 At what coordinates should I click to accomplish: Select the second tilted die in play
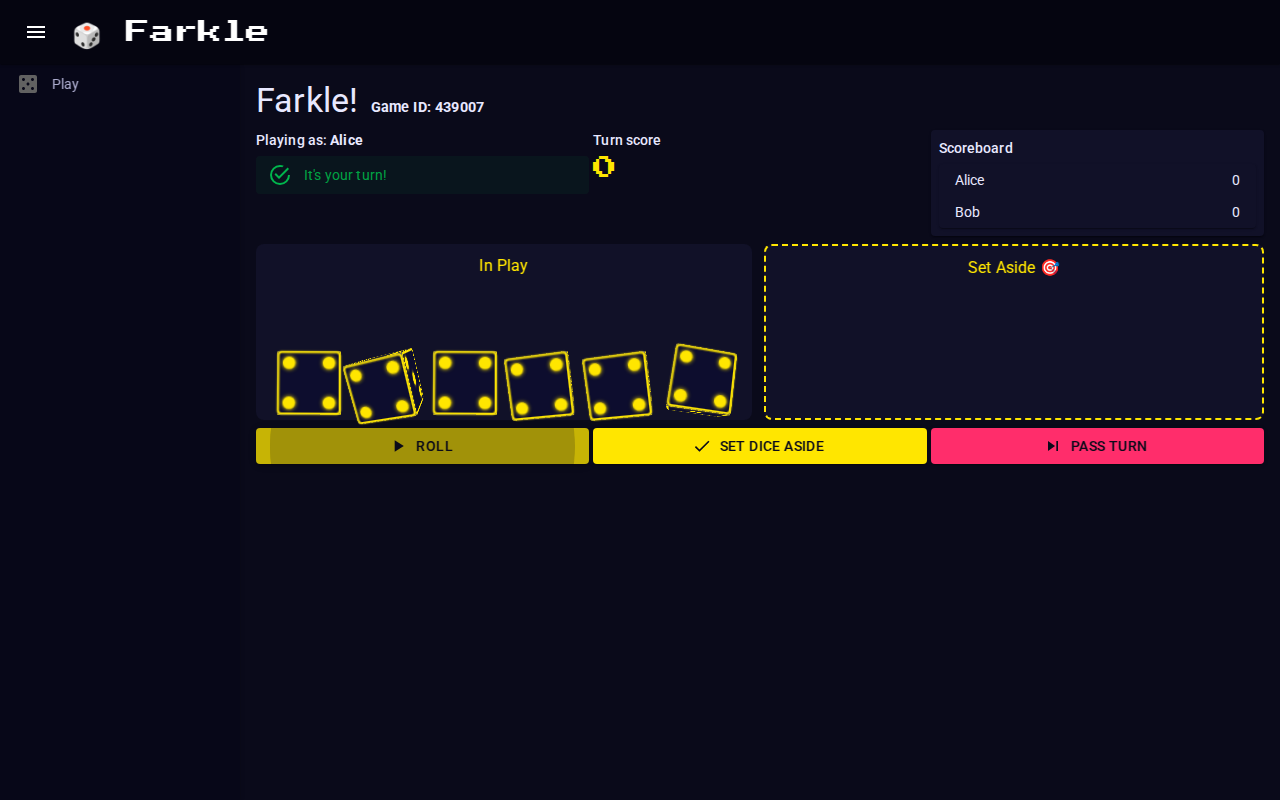[x=382, y=387]
